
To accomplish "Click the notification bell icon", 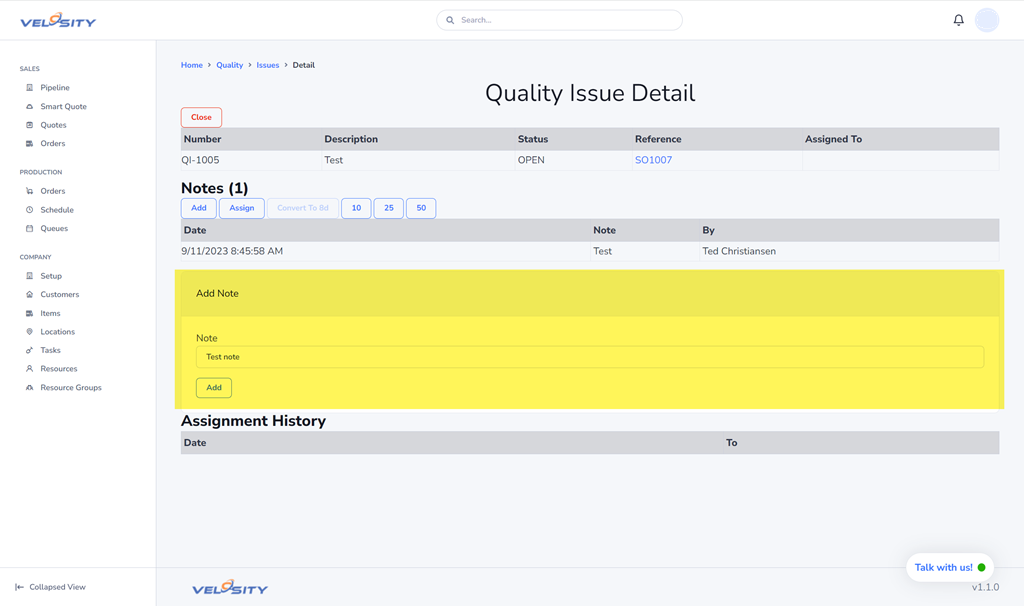I will tap(958, 20).
